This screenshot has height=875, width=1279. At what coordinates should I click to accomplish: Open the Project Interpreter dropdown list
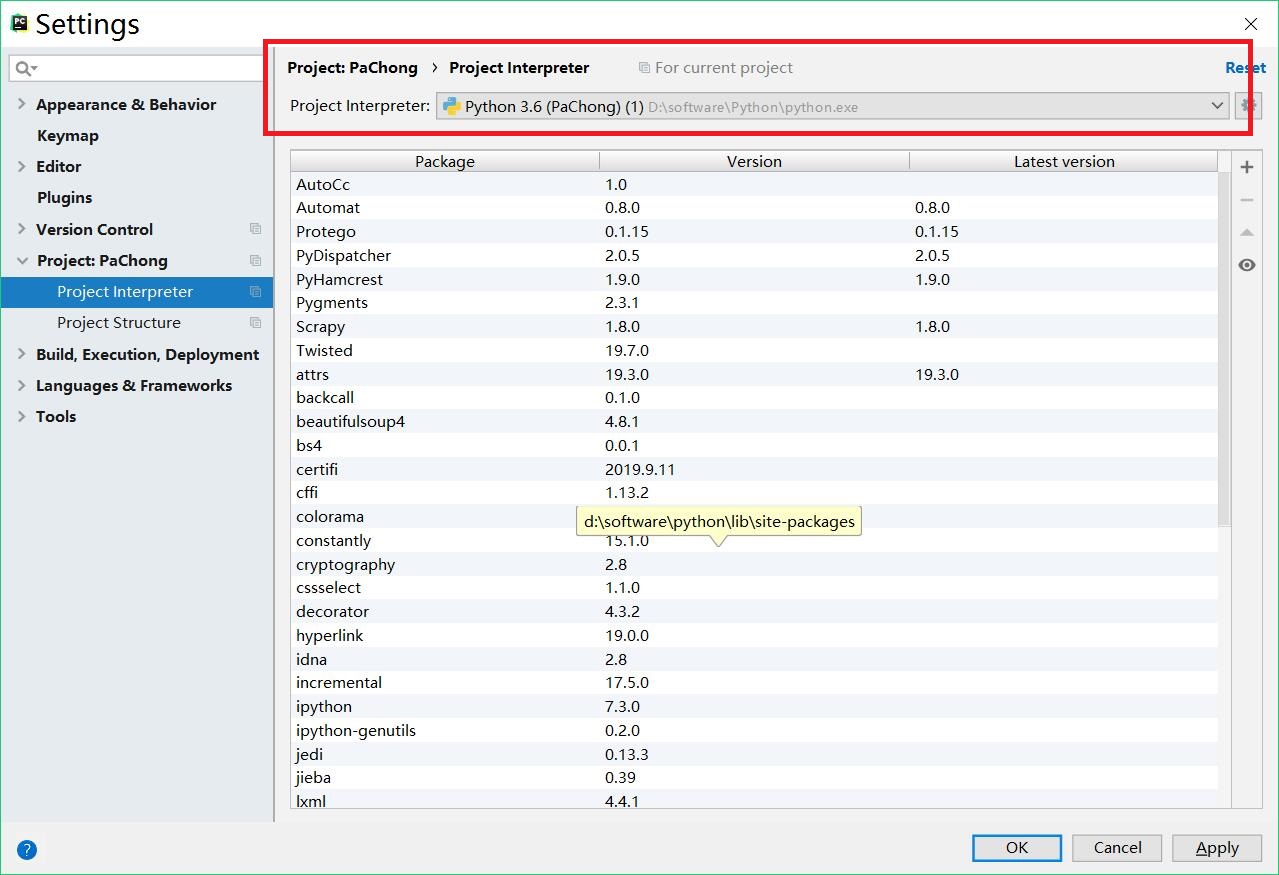click(x=1217, y=105)
